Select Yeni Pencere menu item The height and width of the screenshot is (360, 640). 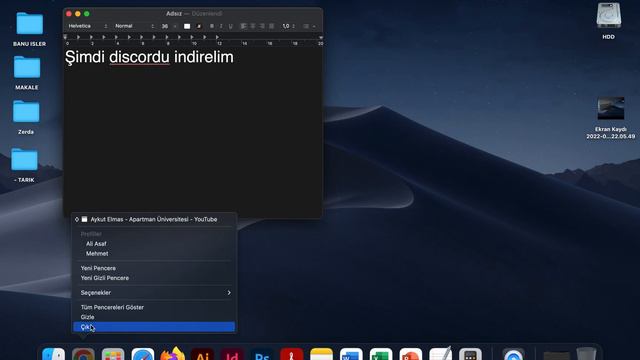[x=154, y=268]
